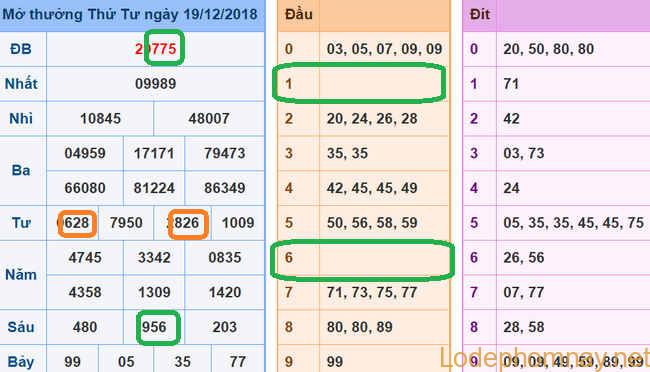
Task: Select the Bảy prize number 05
Action: point(126,362)
